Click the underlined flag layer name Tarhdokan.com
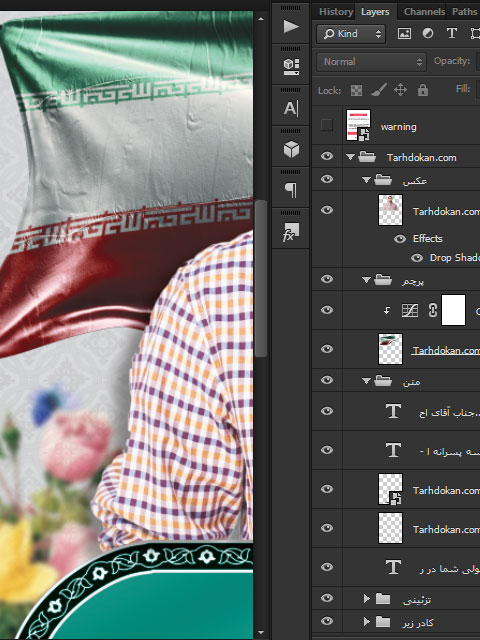Screen dimensions: 480x640 pos(446,351)
